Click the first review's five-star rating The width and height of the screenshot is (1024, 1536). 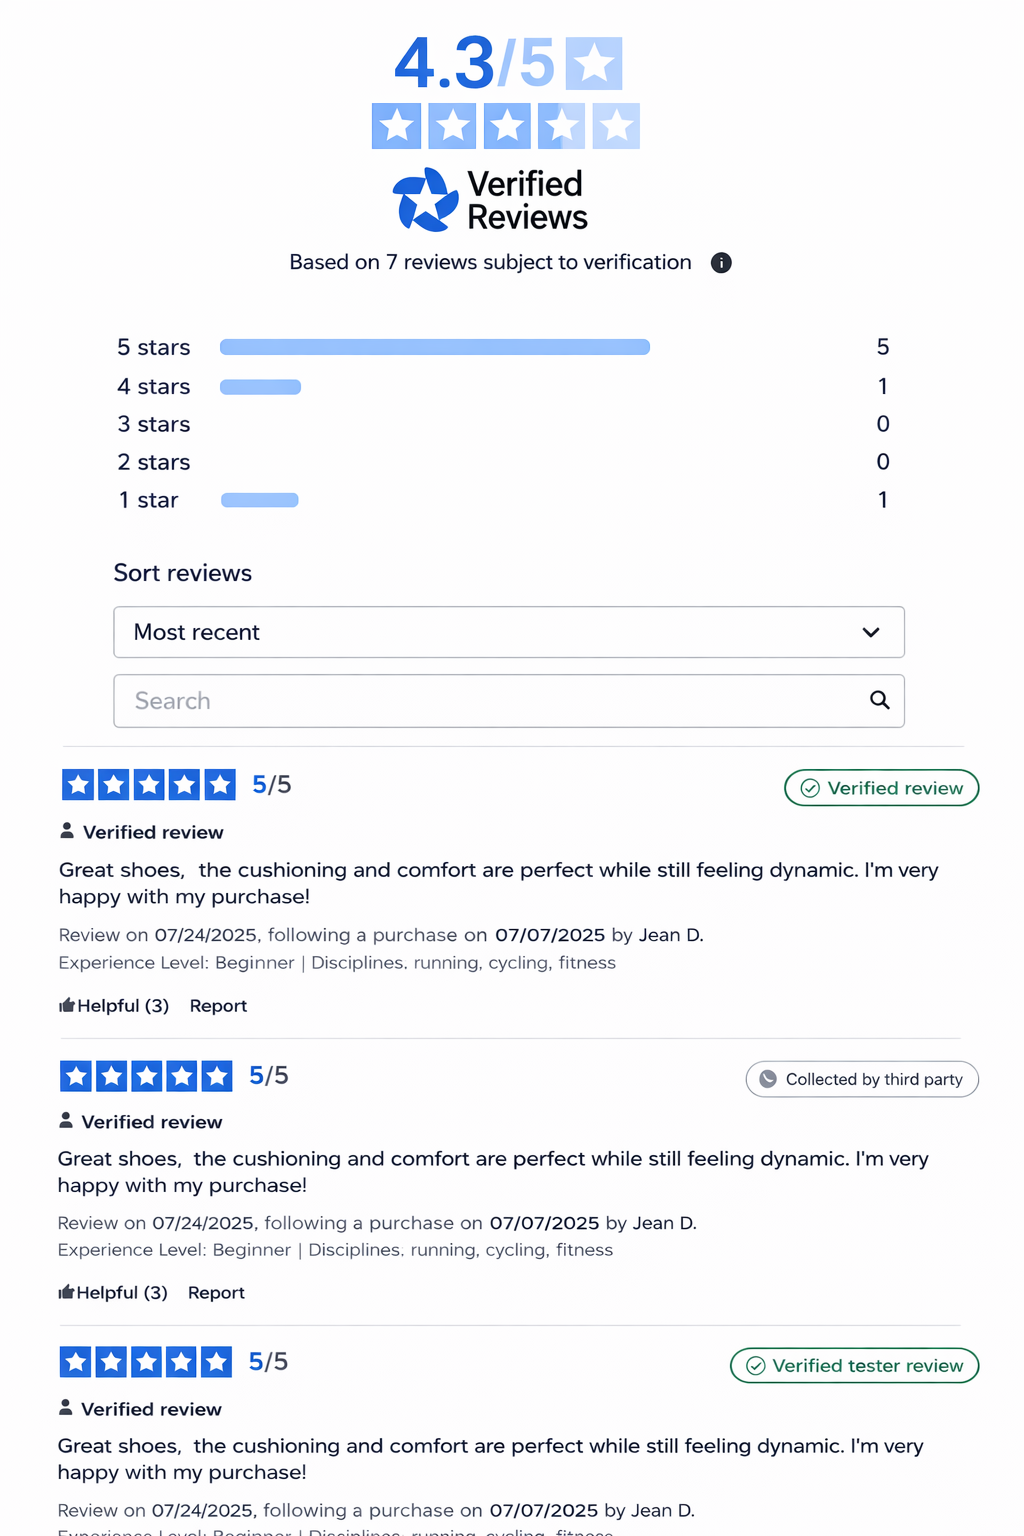148,785
